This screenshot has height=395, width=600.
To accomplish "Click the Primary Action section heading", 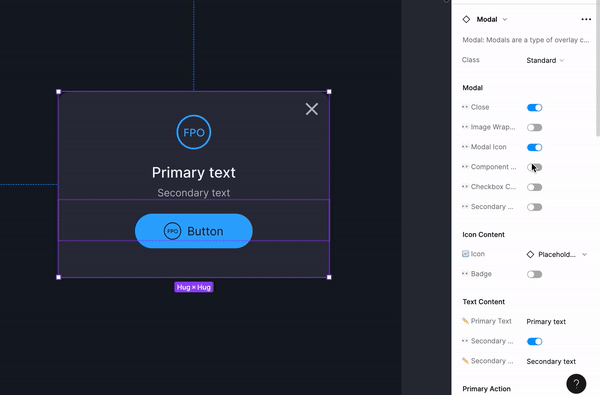I will coord(486,389).
